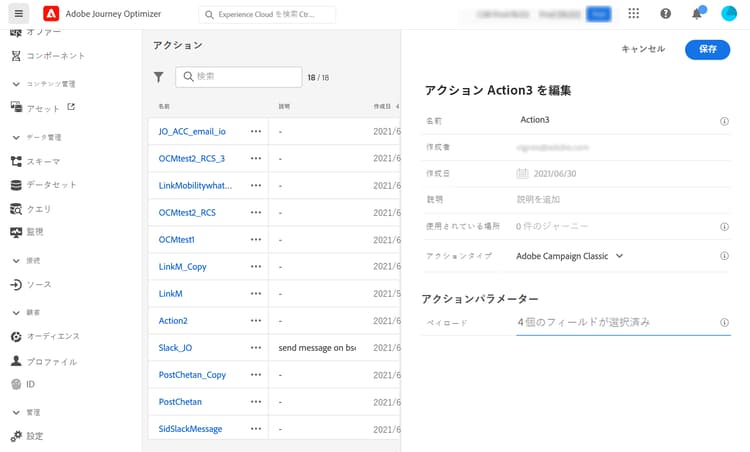Select オーディエンス in the sidebar
Screen dimensions: 750x452
[x=53, y=337]
